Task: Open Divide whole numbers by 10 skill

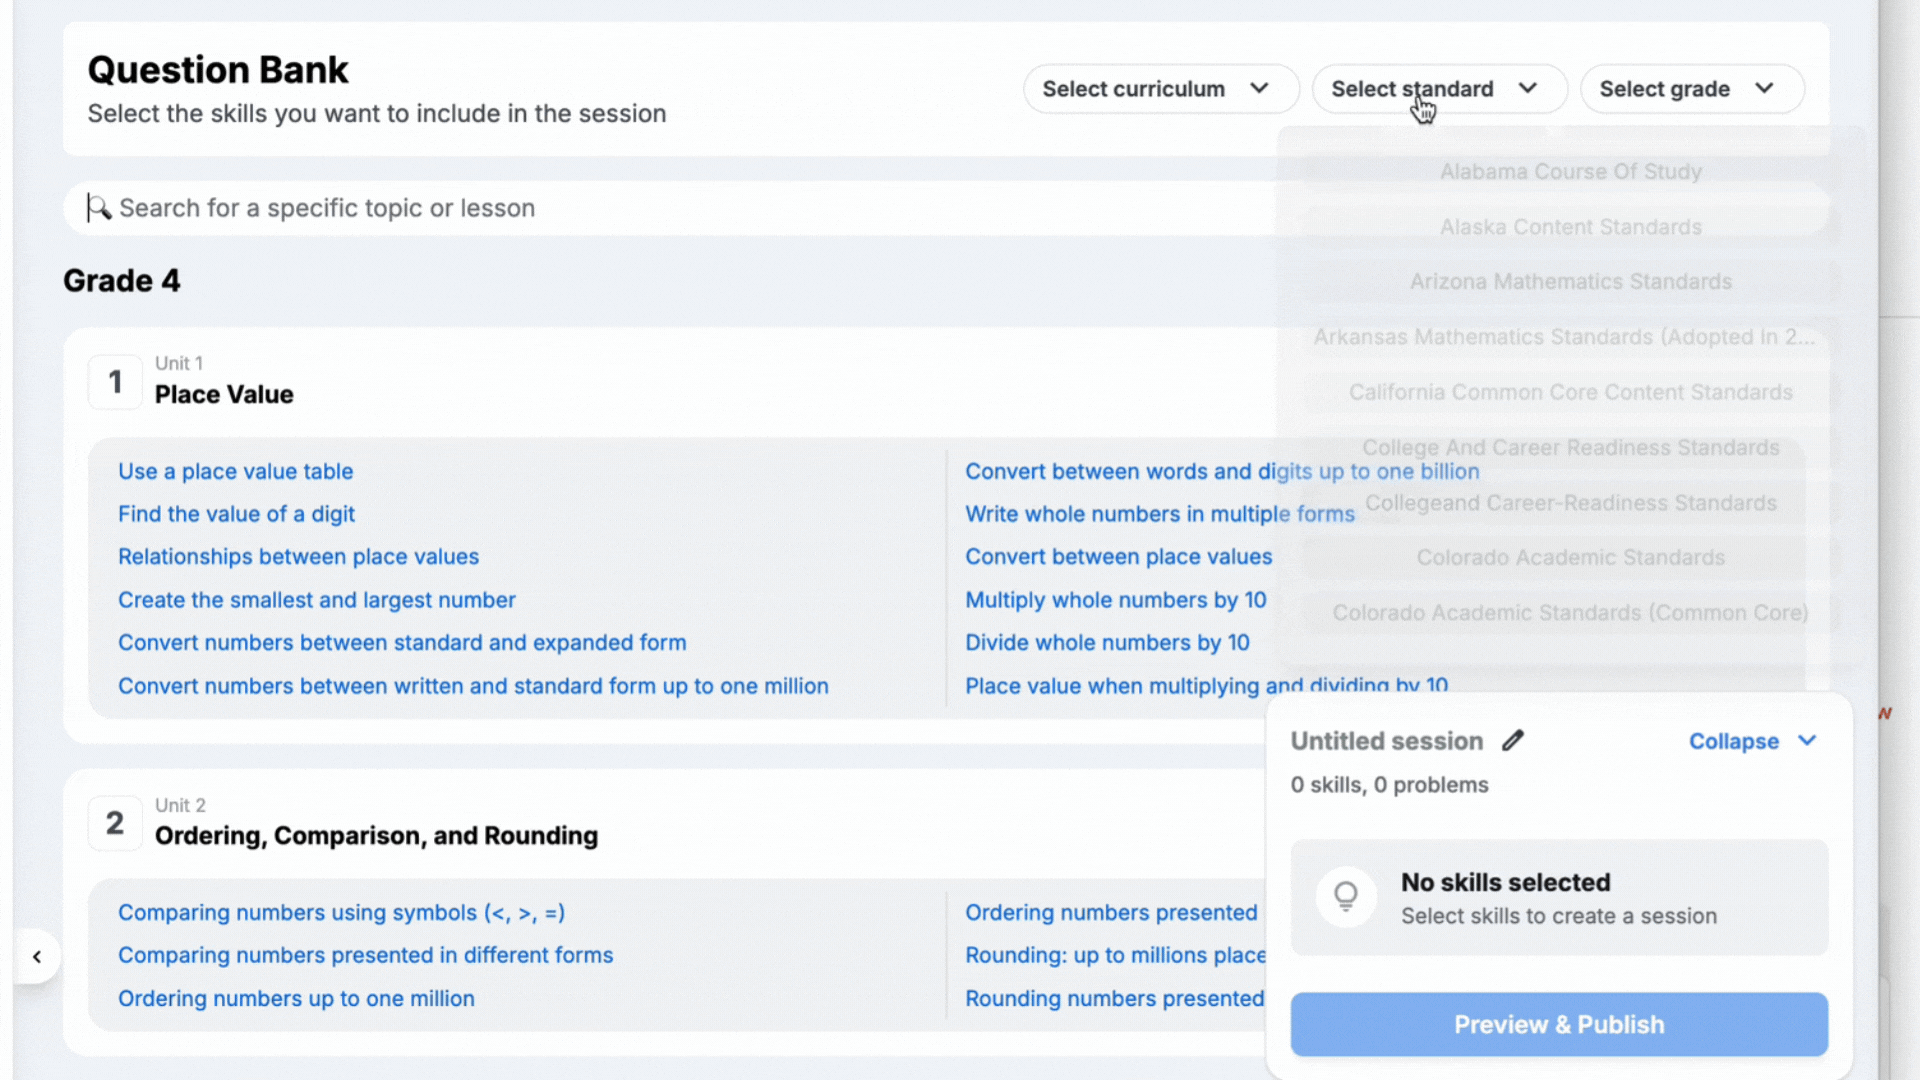Action: (1107, 643)
